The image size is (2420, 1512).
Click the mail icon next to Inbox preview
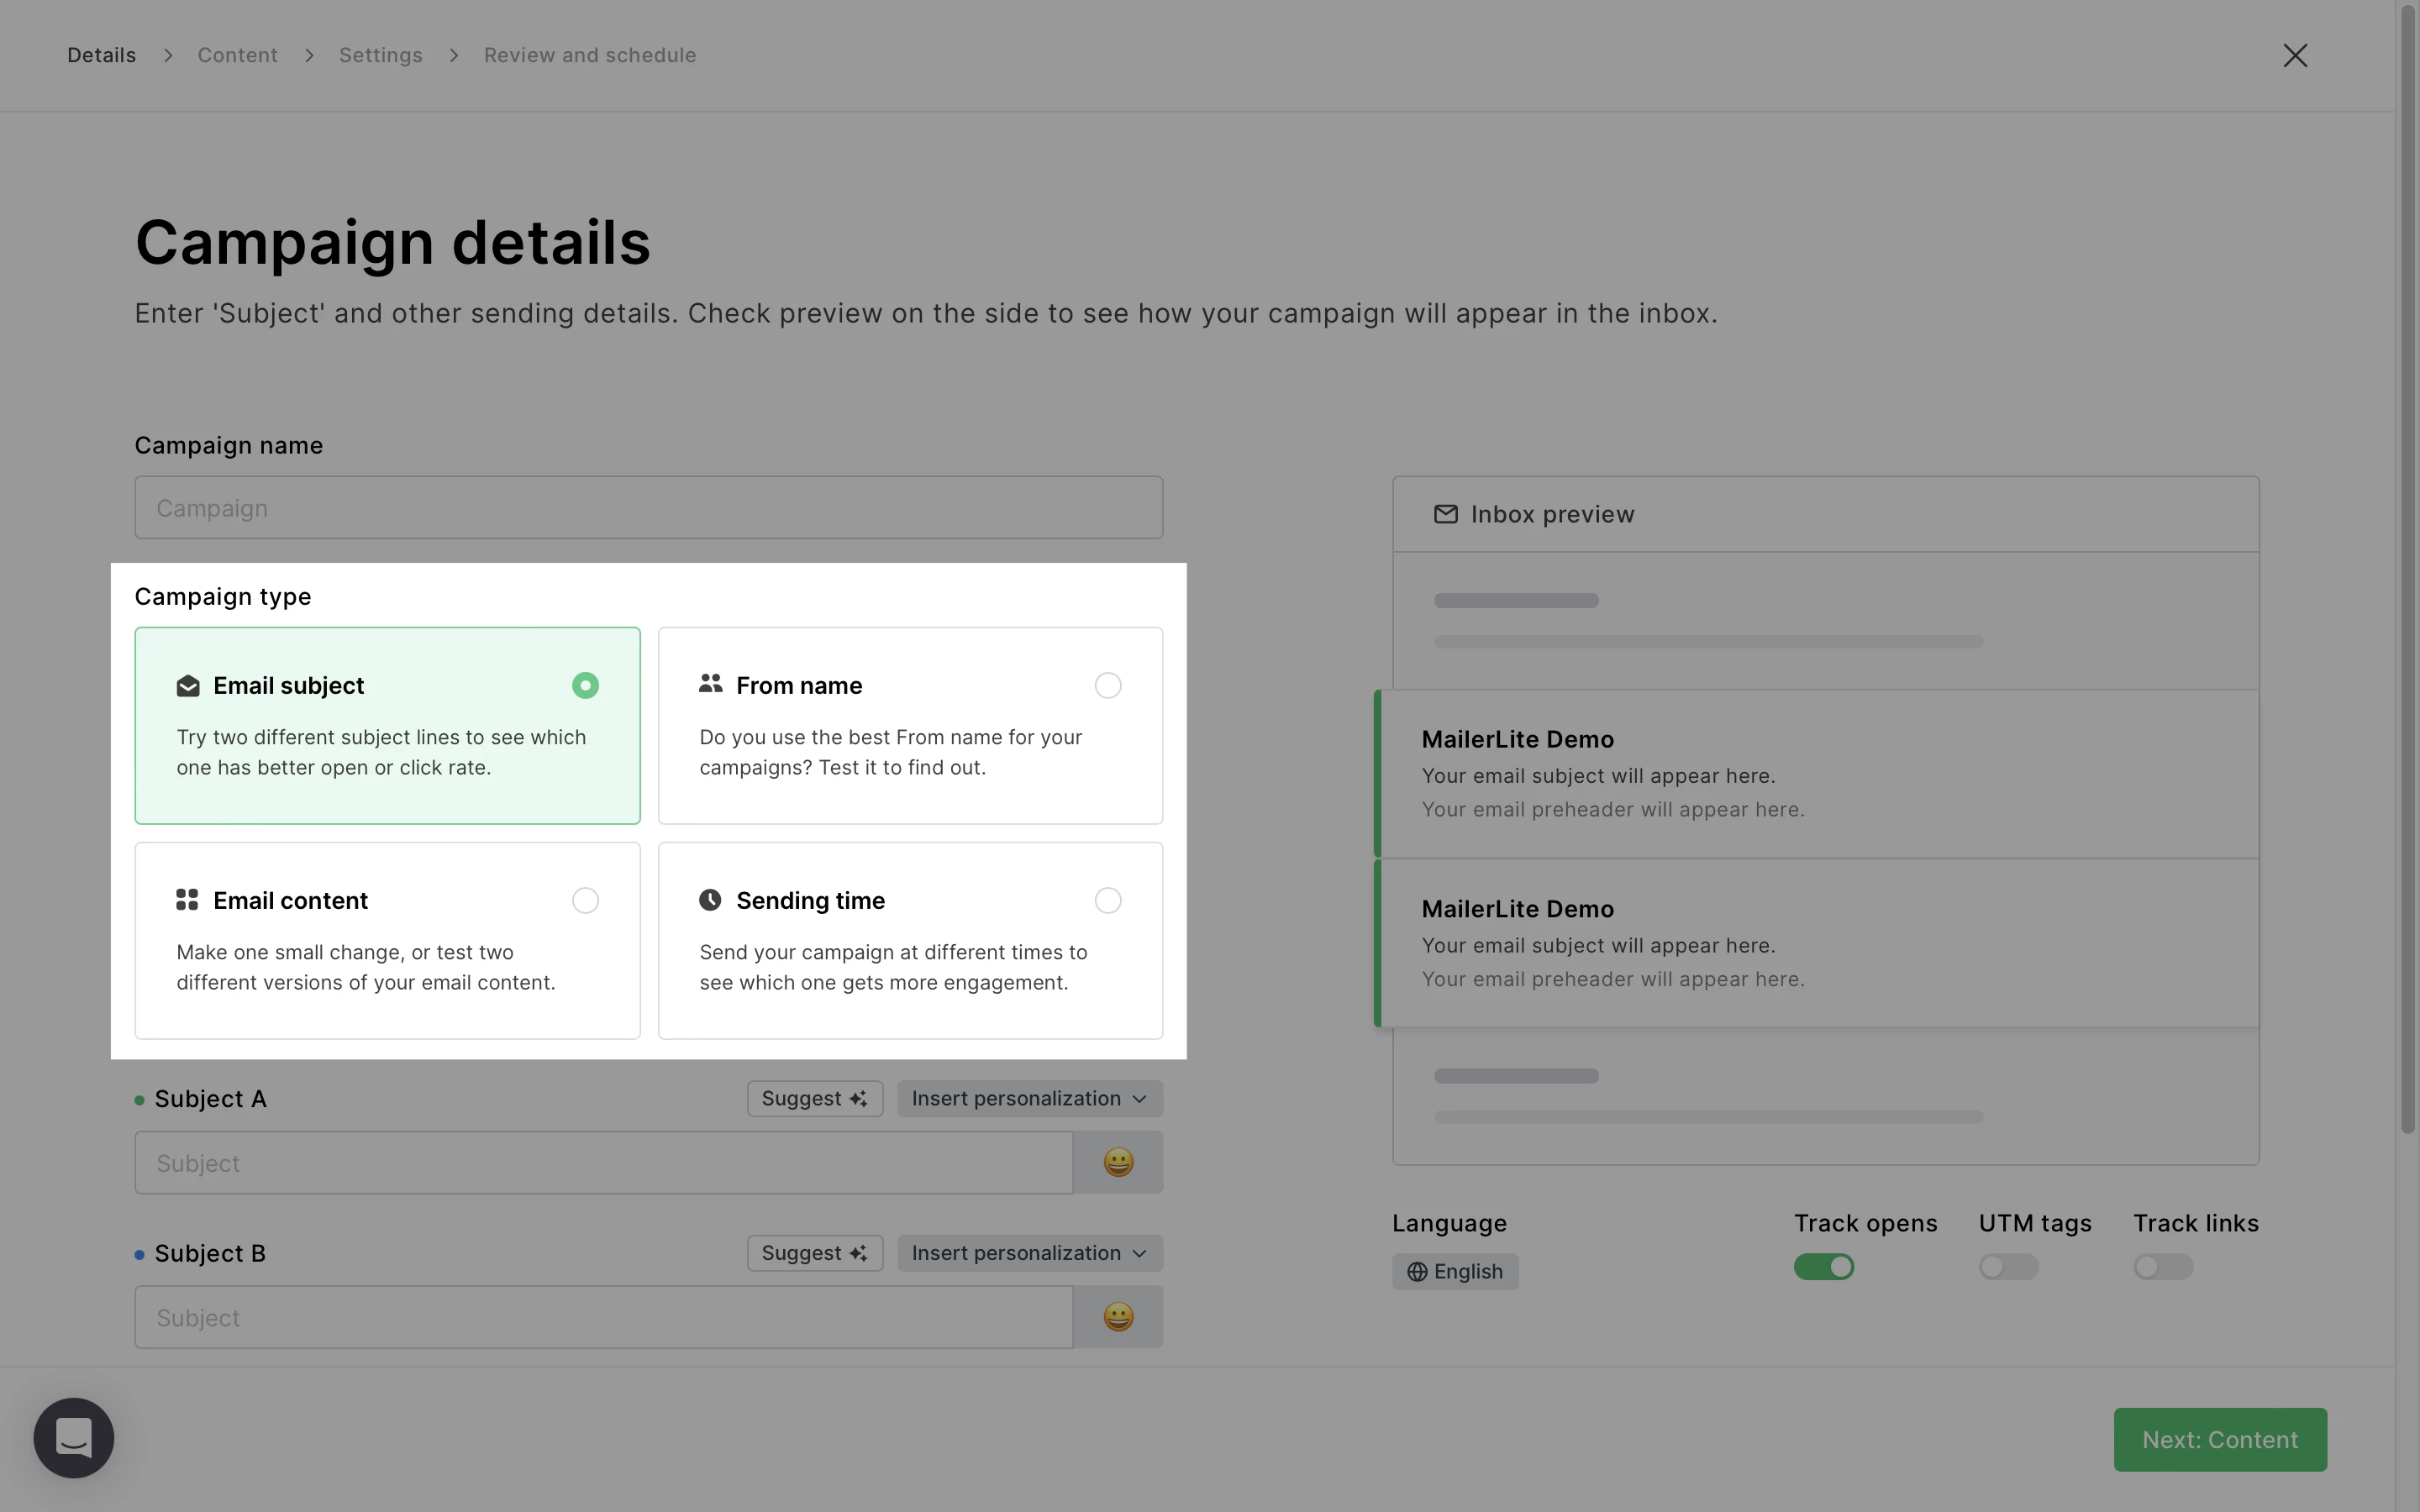coord(1445,514)
